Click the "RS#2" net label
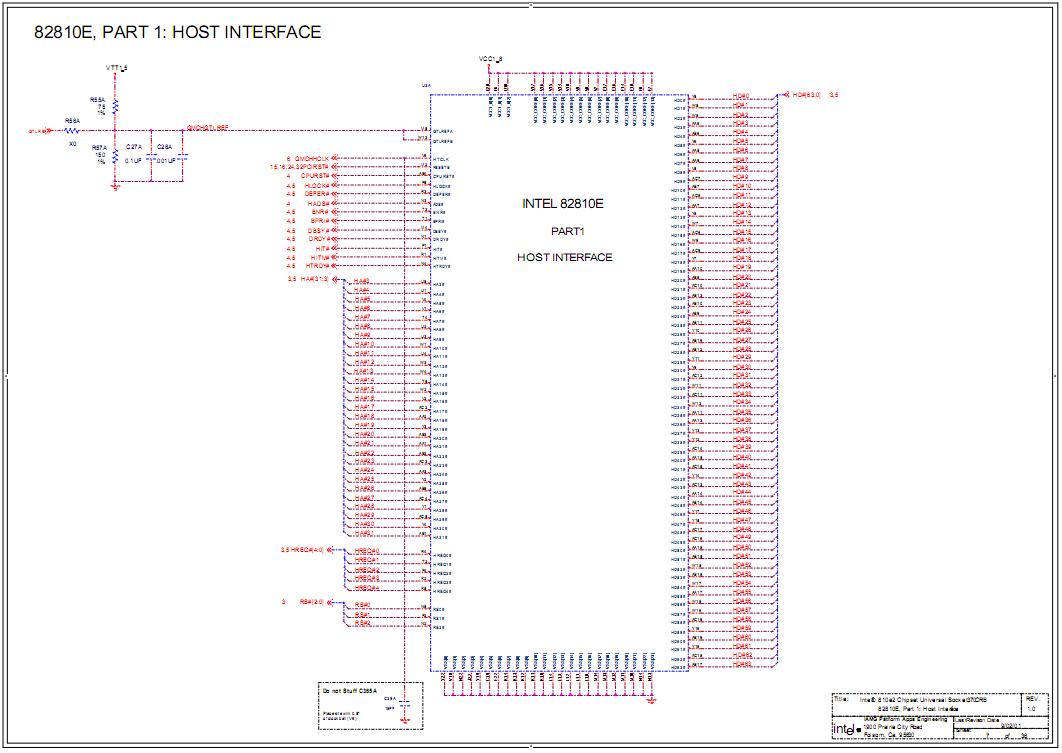1062x753 pixels. pos(362,623)
